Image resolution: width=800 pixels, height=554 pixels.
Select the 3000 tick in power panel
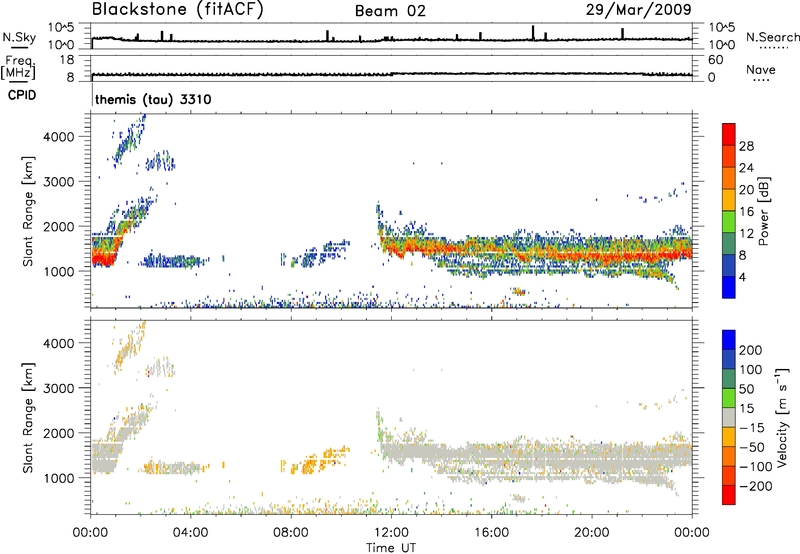tap(59, 182)
